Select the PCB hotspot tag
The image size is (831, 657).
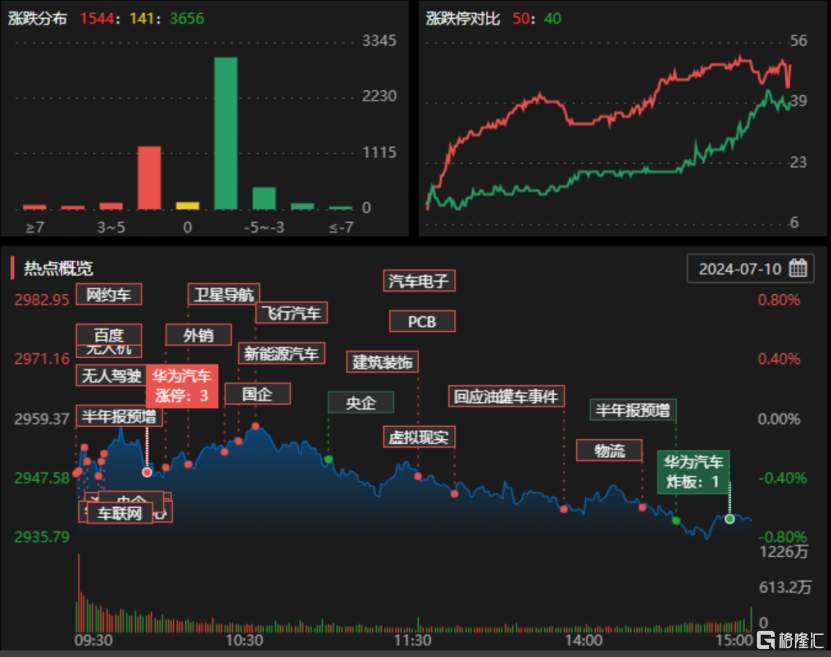422,322
